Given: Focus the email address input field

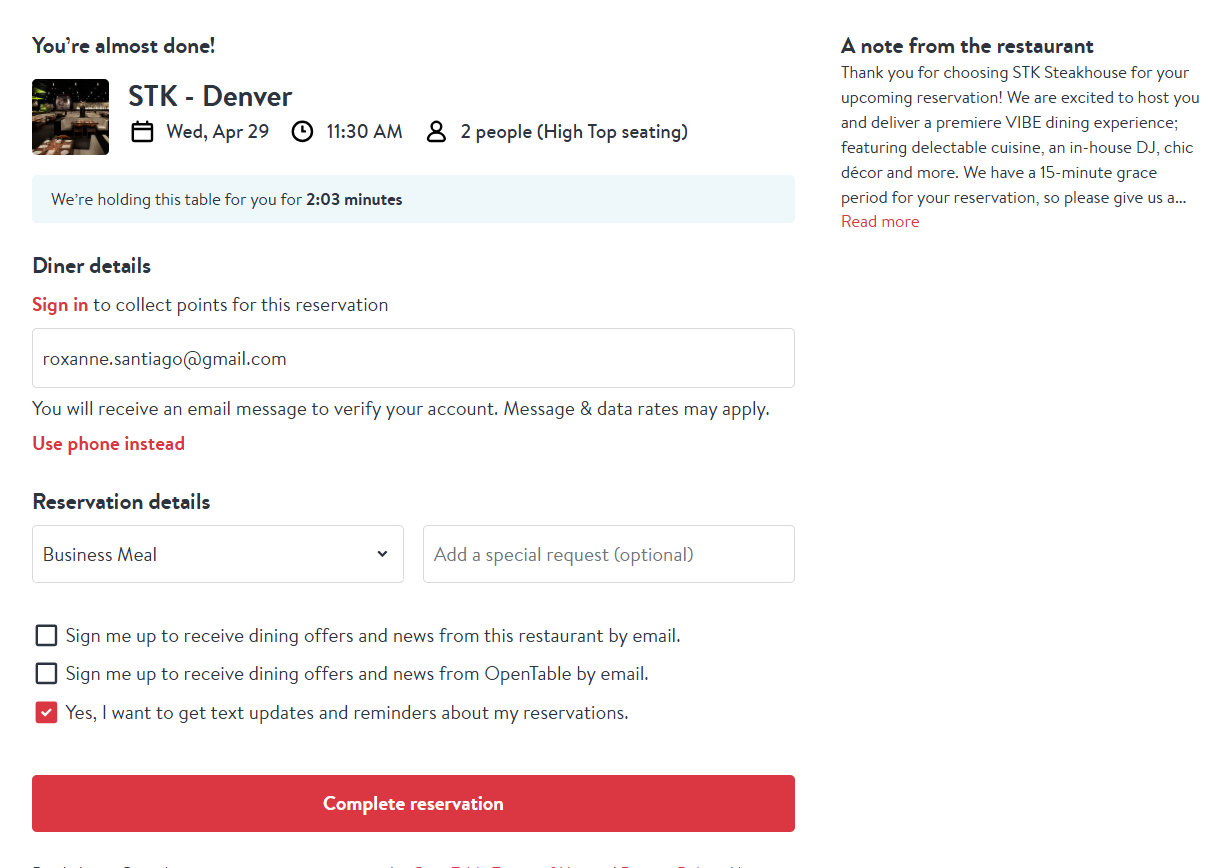Looking at the screenshot, I should click(x=413, y=358).
